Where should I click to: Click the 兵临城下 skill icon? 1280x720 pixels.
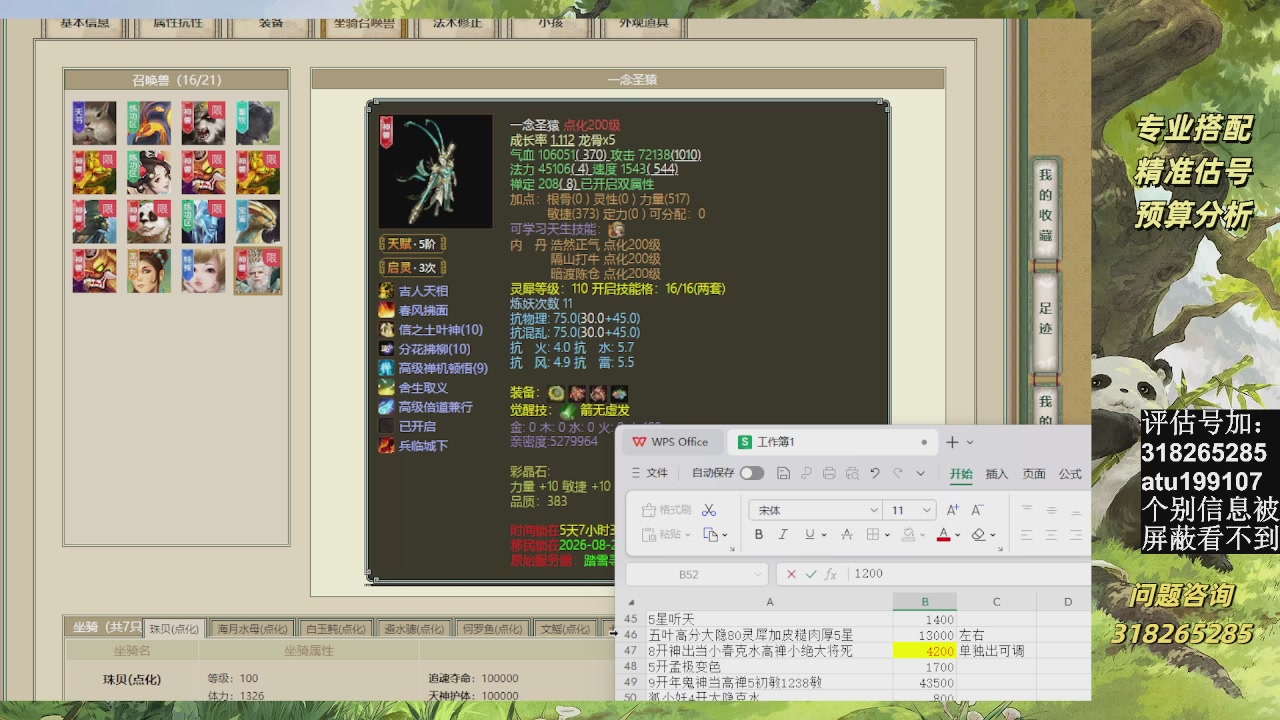coord(387,445)
